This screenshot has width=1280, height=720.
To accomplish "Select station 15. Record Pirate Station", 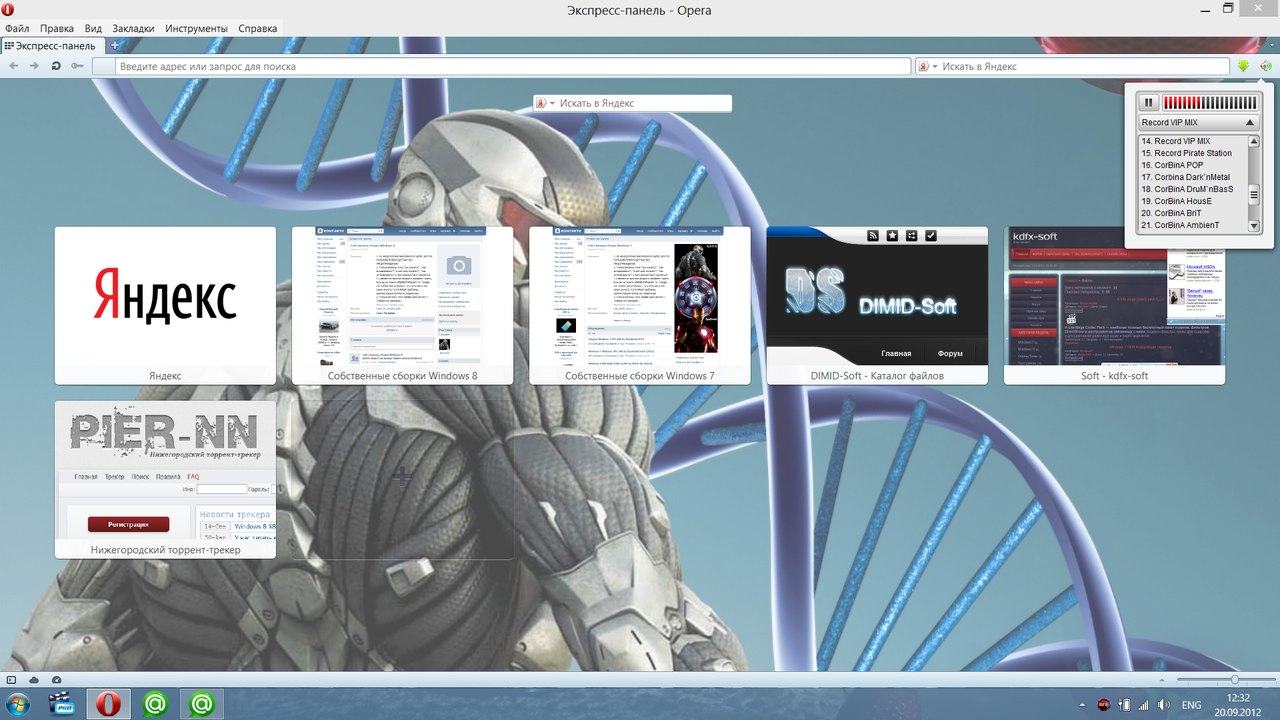I will (1193, 154).
